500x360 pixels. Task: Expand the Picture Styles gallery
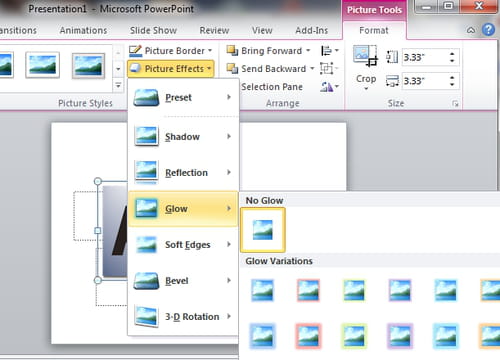118,85
